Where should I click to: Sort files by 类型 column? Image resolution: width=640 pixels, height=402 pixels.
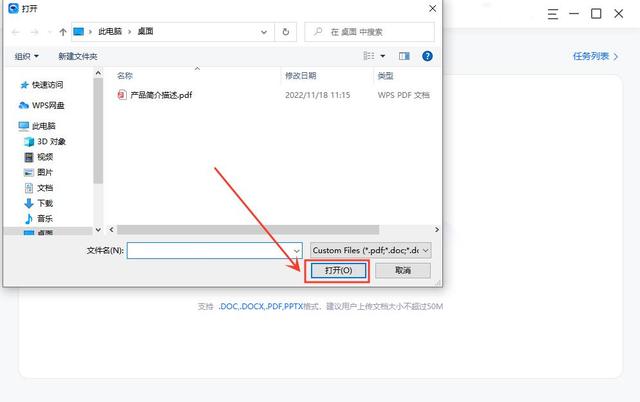click(385, 76)
